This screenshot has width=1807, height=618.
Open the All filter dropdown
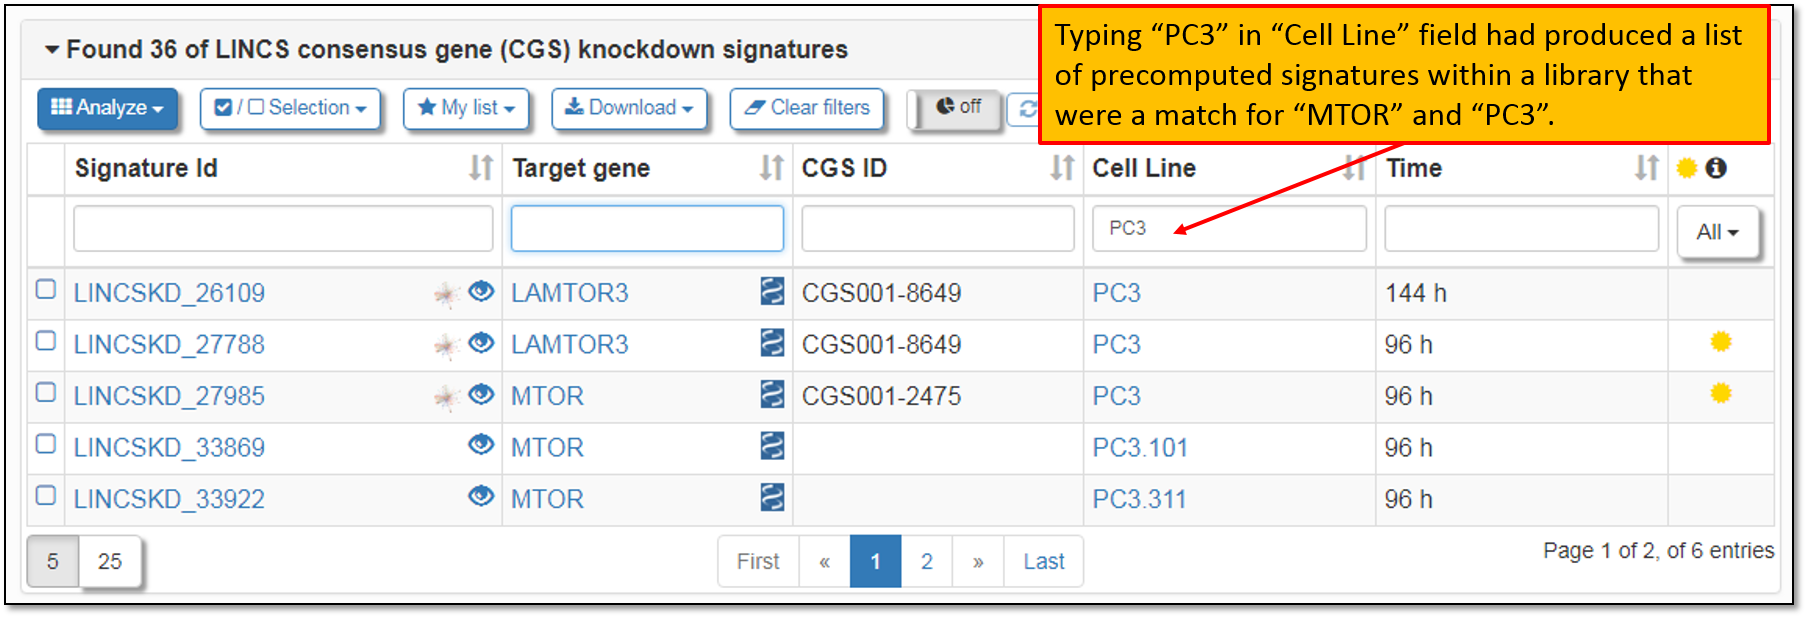pyautogui.click(x=1717, y=232)
